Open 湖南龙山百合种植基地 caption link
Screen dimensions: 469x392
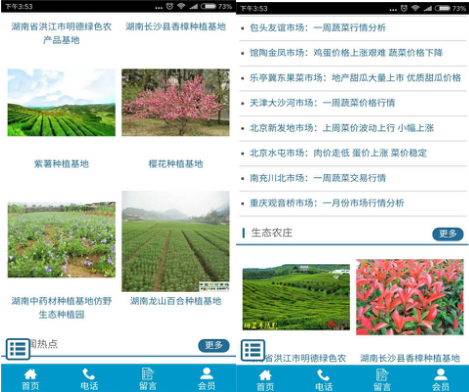click(x=175, y=301)
